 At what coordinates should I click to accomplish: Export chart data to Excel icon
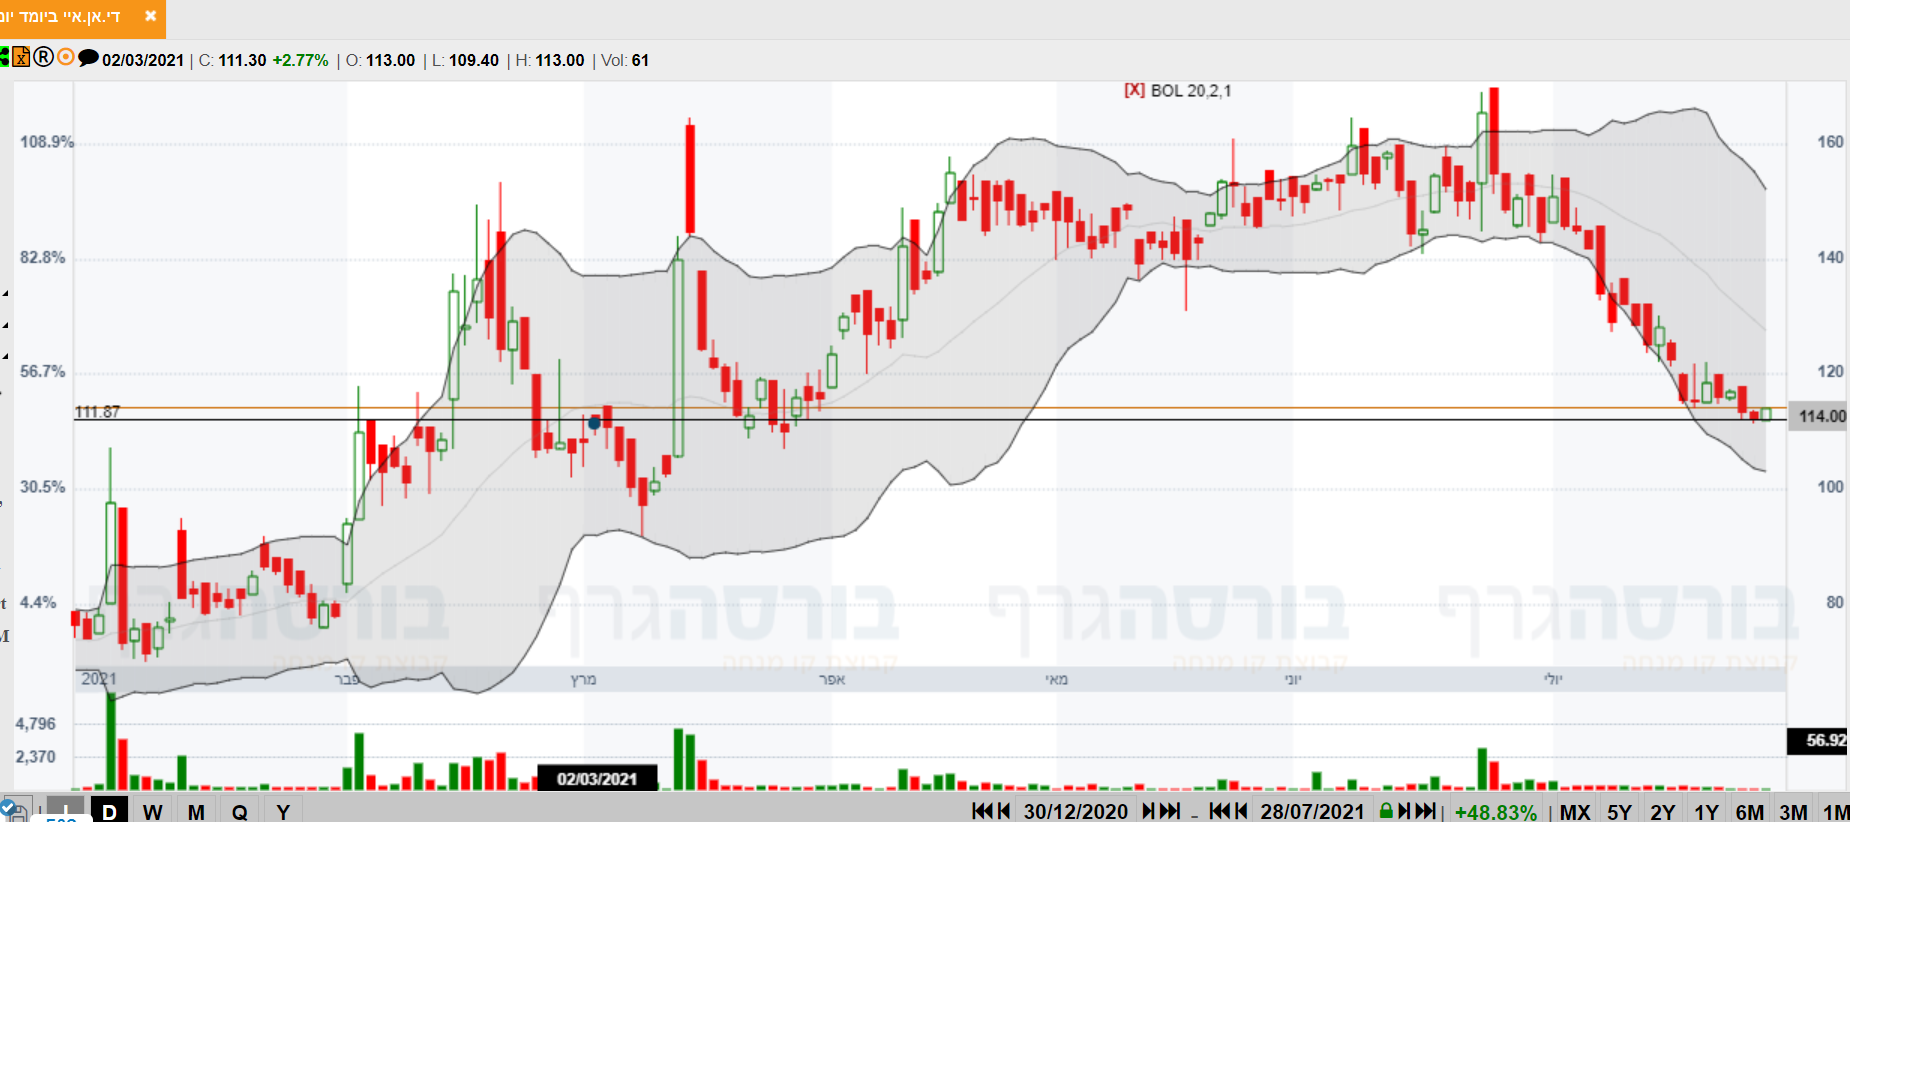point(21,58)
